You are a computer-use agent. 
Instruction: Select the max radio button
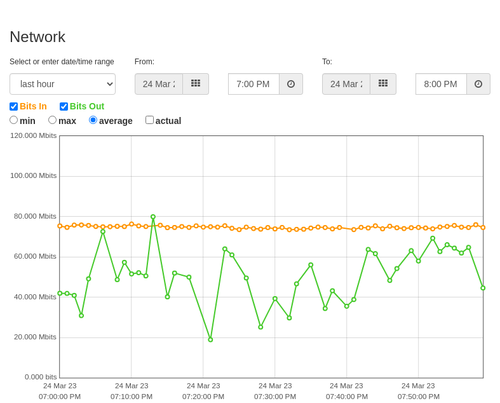pyautogui.click(x=52, y=120)
